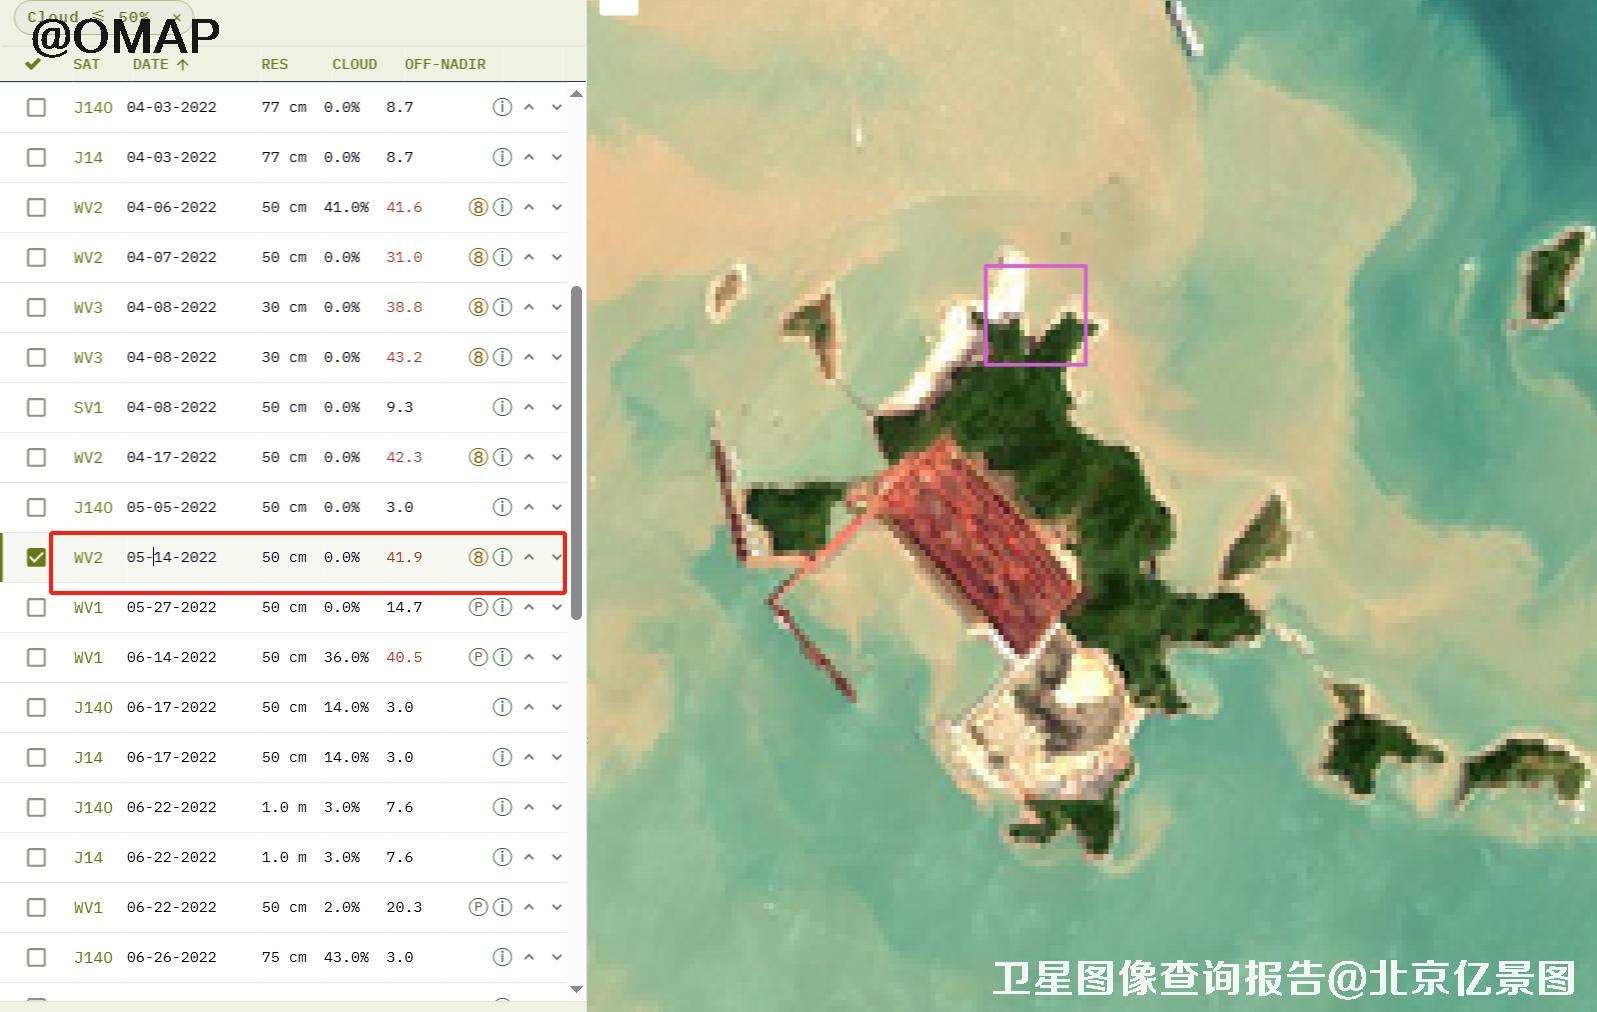This screenshot has width=1597, height=1012.
Task: Click 8-band icon on WV3 43.2 off-nadir row
Action: tap(478, 357)
